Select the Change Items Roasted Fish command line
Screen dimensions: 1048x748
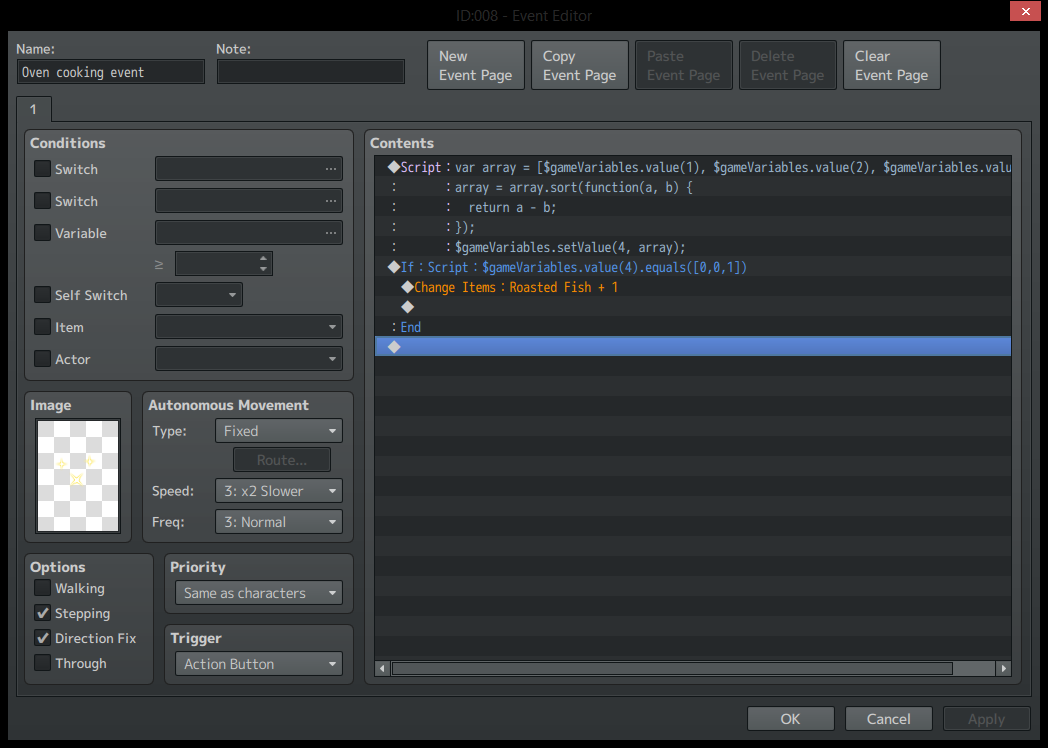pyautogui.click(x=692, y=287)
